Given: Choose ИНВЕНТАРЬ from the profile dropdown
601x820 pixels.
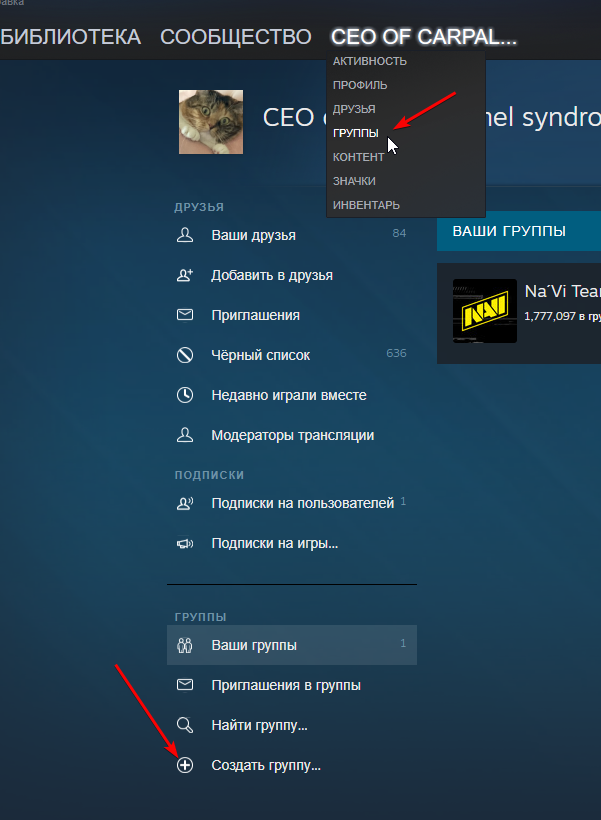Looking at the screenshot, I should tap(366, 205).
